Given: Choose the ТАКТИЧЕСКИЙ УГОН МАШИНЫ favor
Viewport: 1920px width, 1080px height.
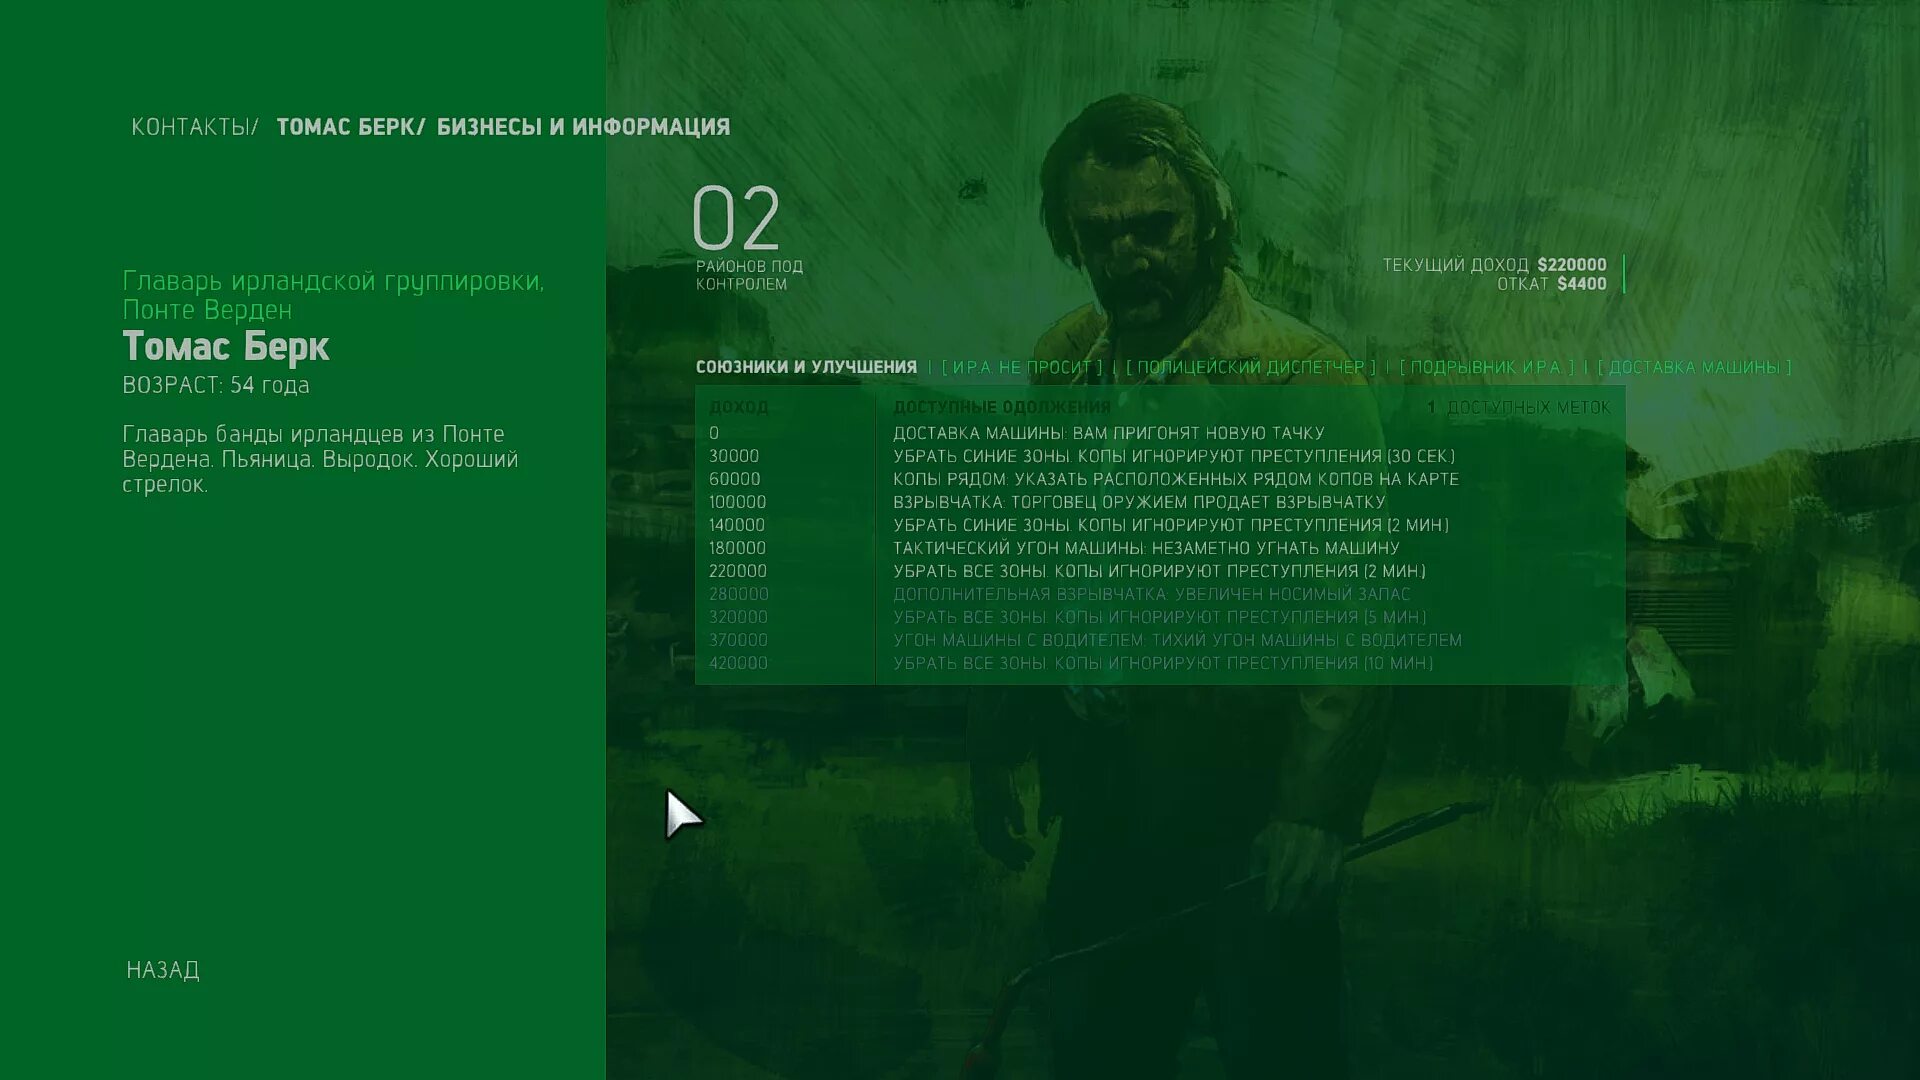Looking at the screenshot, I should pyautogui.click(x=1145, y=548).
